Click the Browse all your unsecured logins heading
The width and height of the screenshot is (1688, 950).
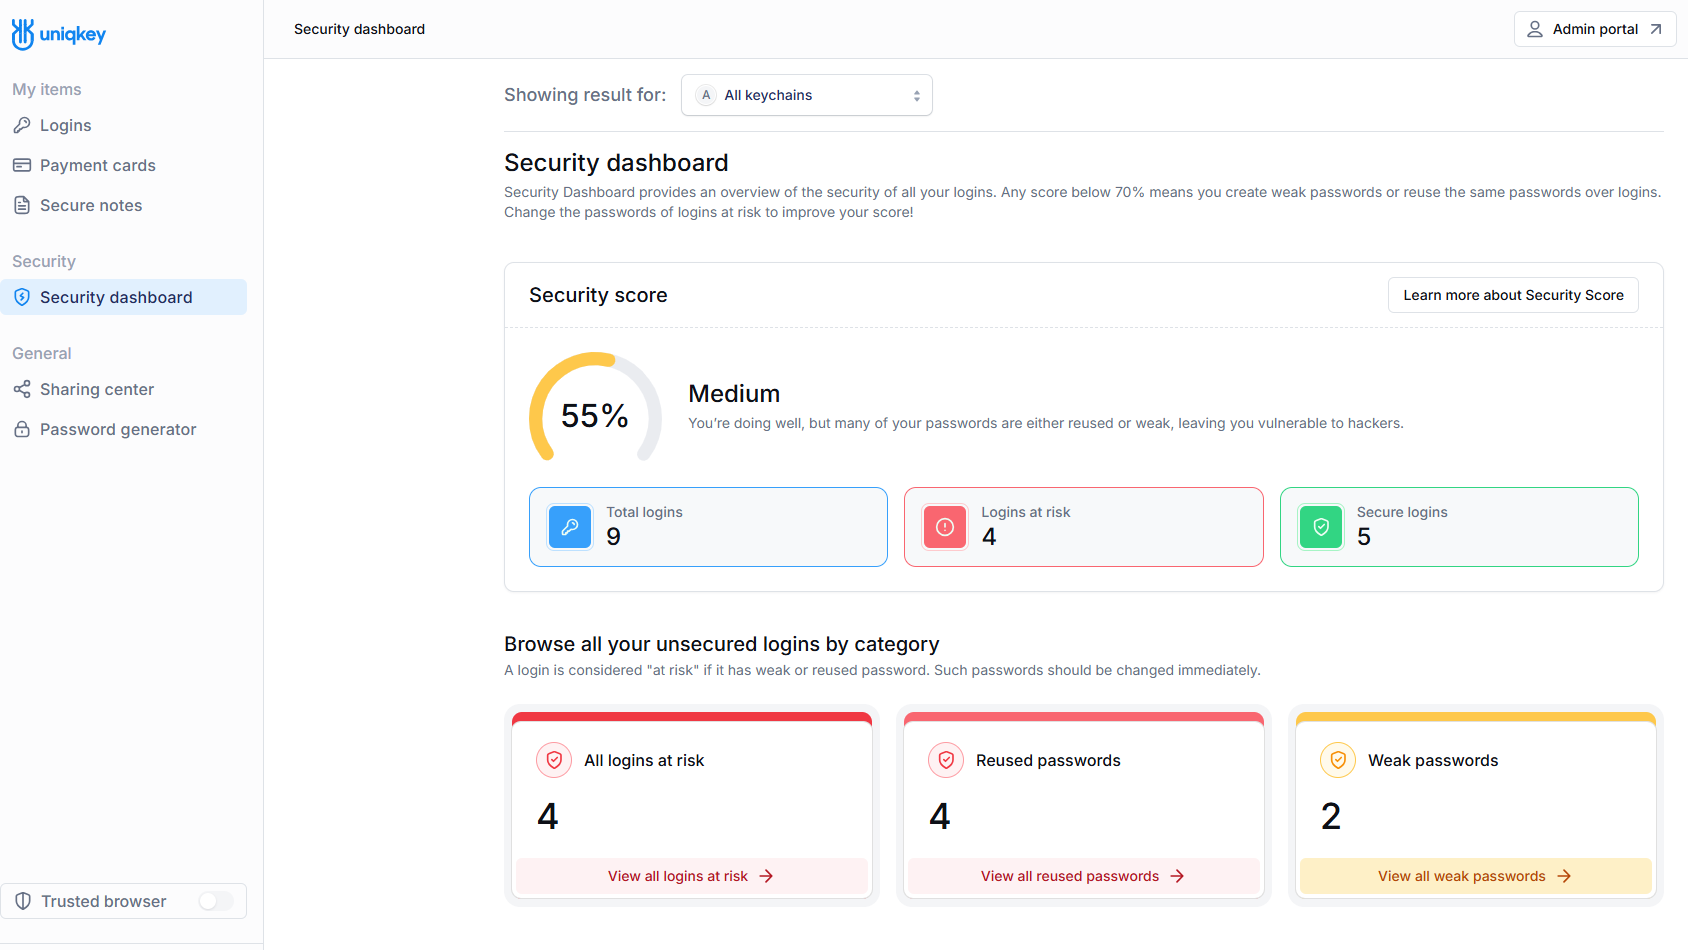722,644
